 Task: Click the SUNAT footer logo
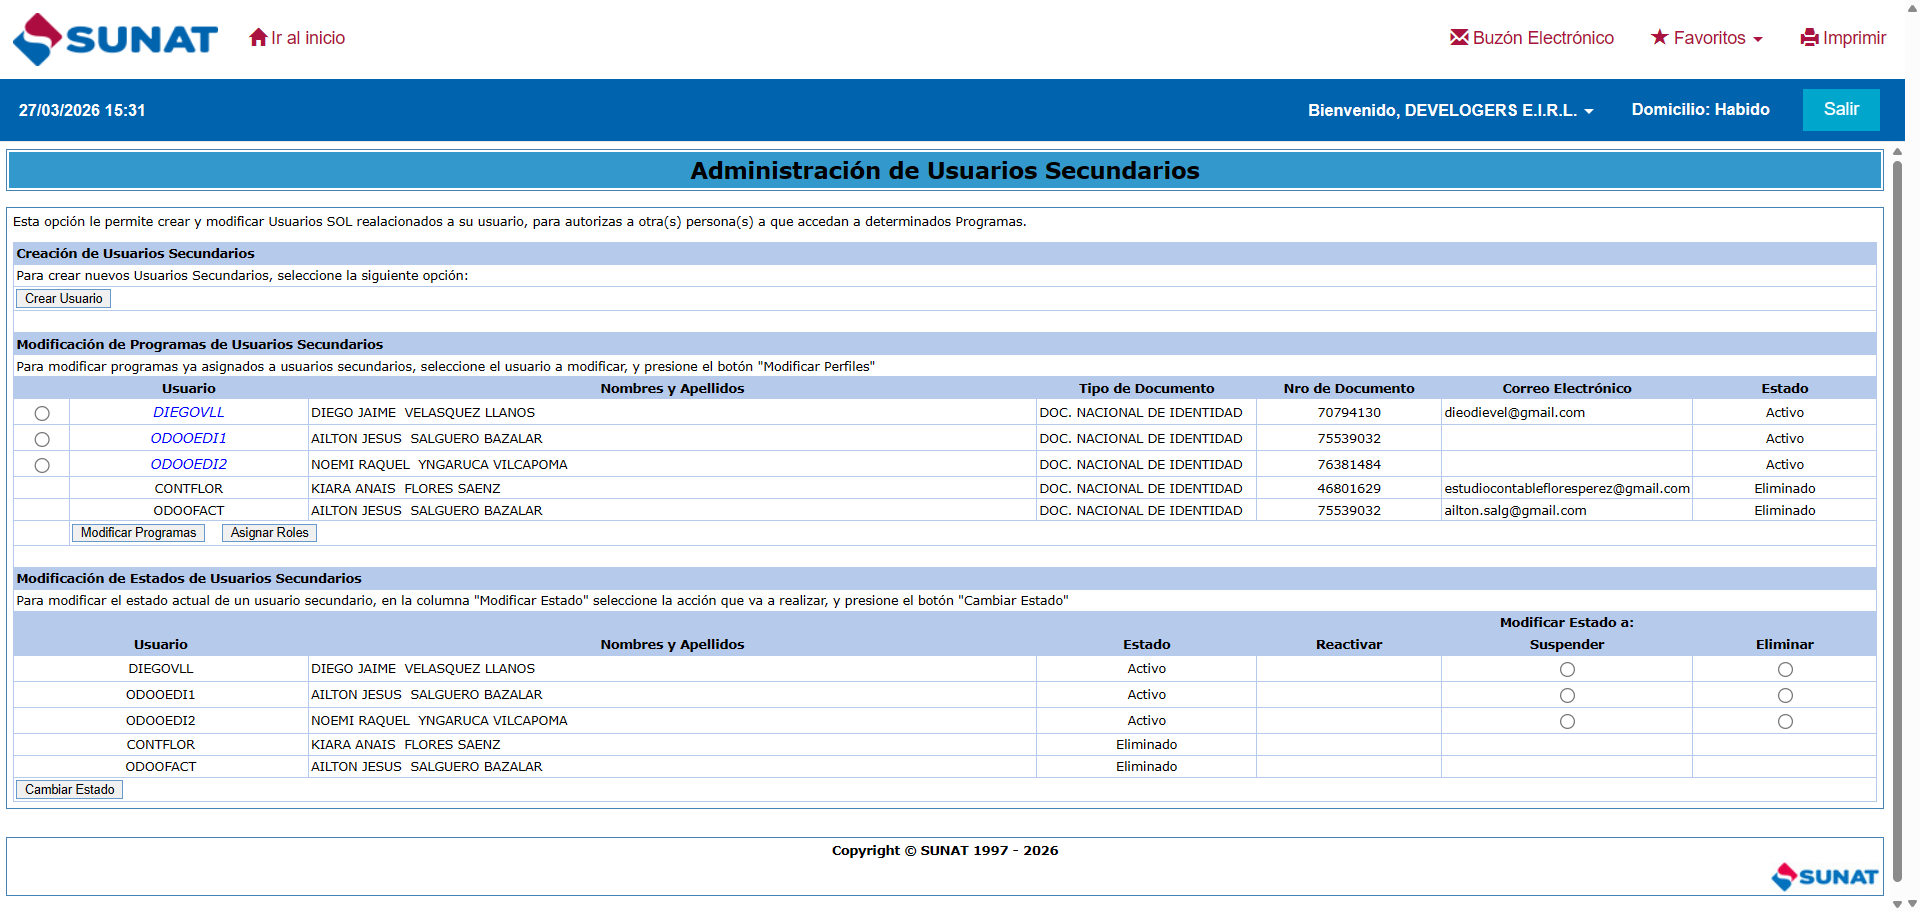point(1824,876)
